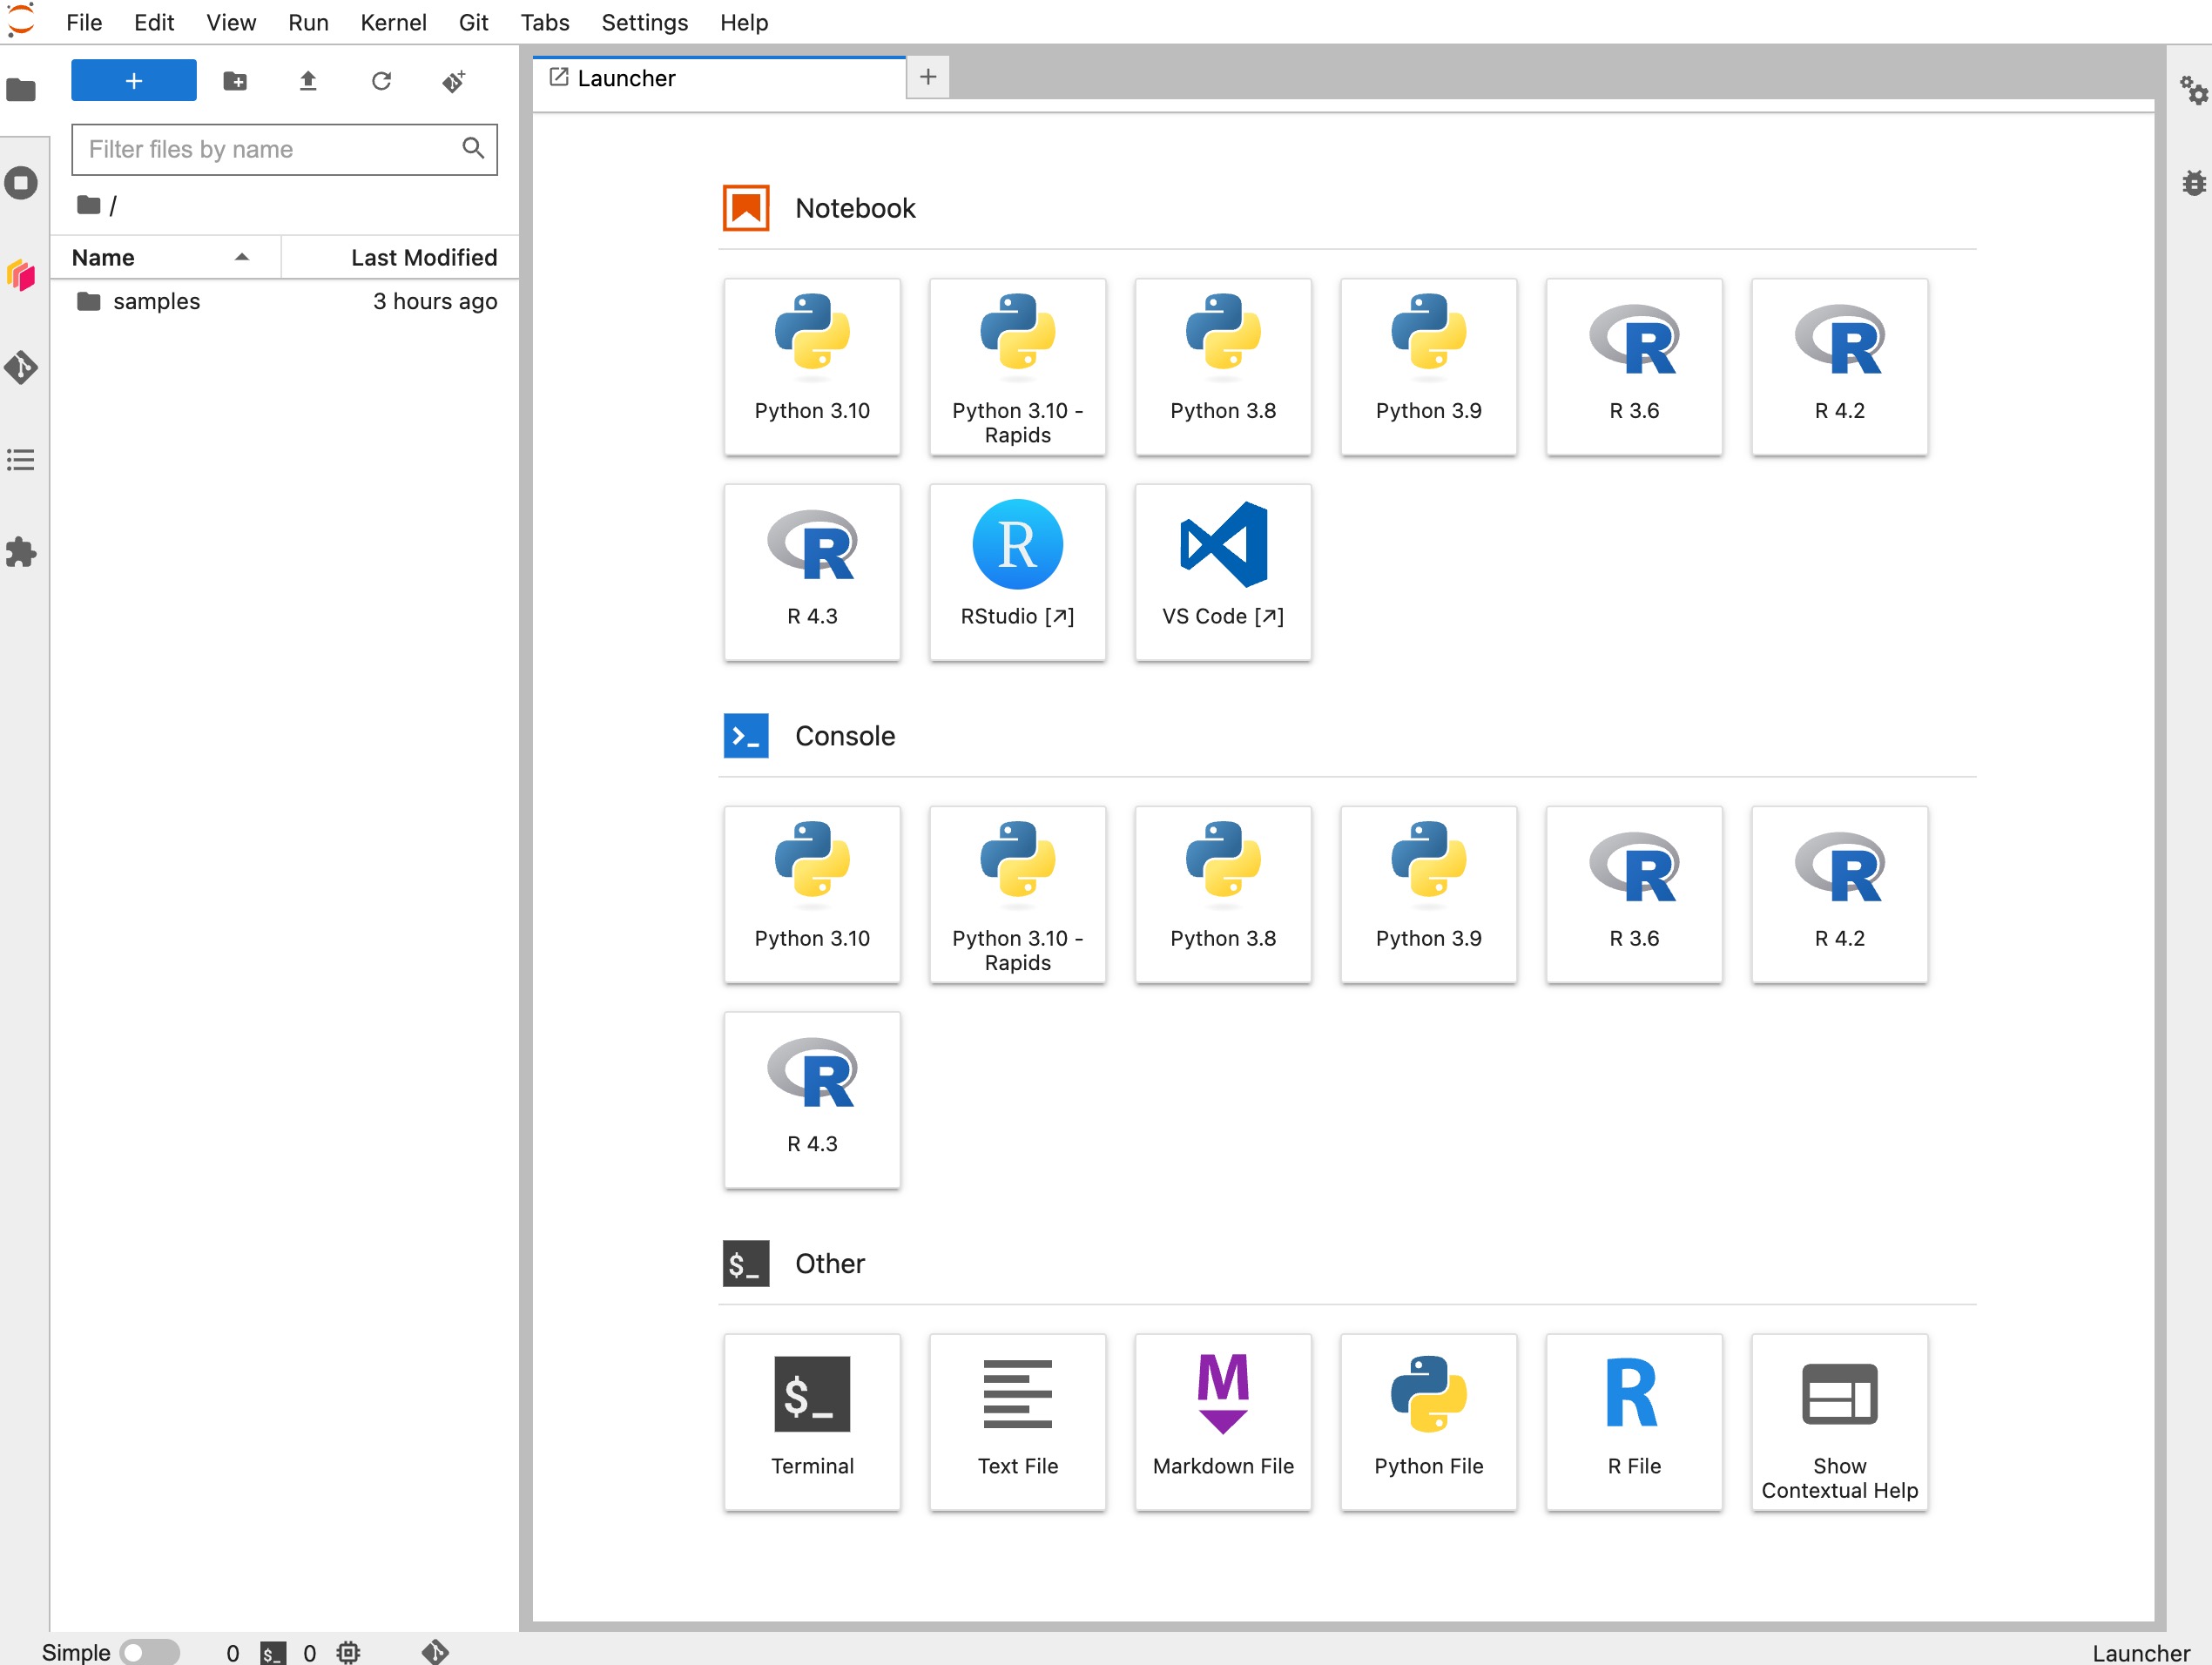Show Running Terminals and Kernels panel
The height and width of the screenshot is (1665, 2212).
point(21,183)
